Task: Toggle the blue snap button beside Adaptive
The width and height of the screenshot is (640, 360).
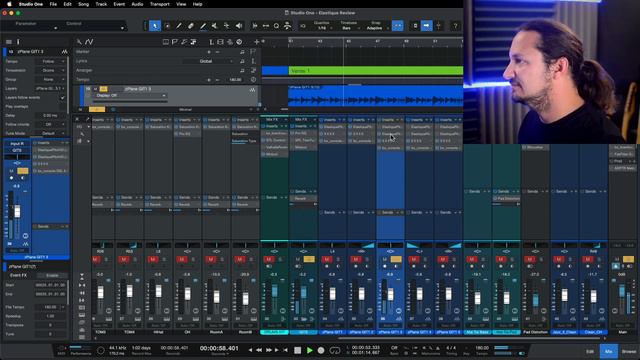Action: click(398, 26)
